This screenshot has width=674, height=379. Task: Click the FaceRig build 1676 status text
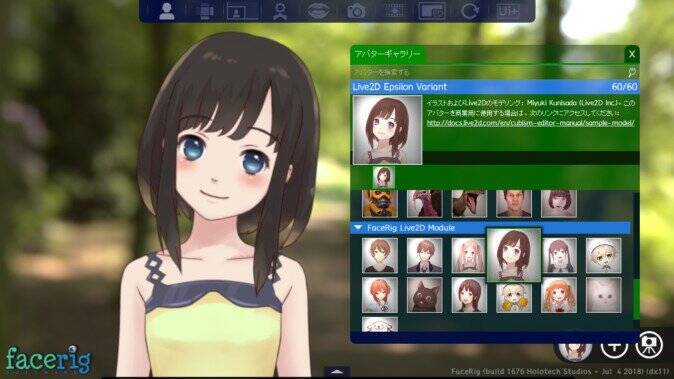(560, 371)
